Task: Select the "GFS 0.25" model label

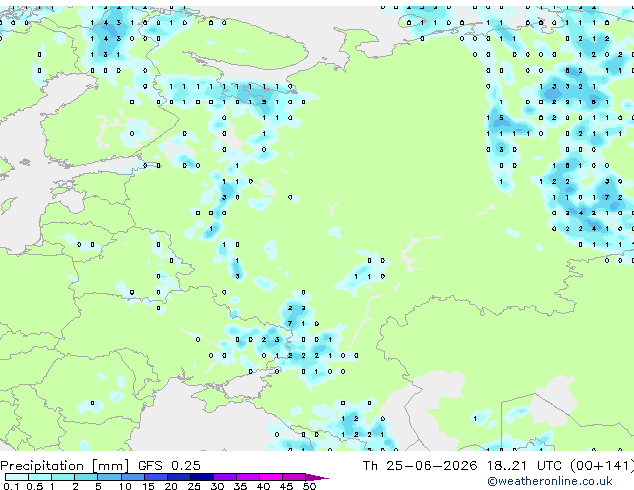Action: tap(169, 466)
